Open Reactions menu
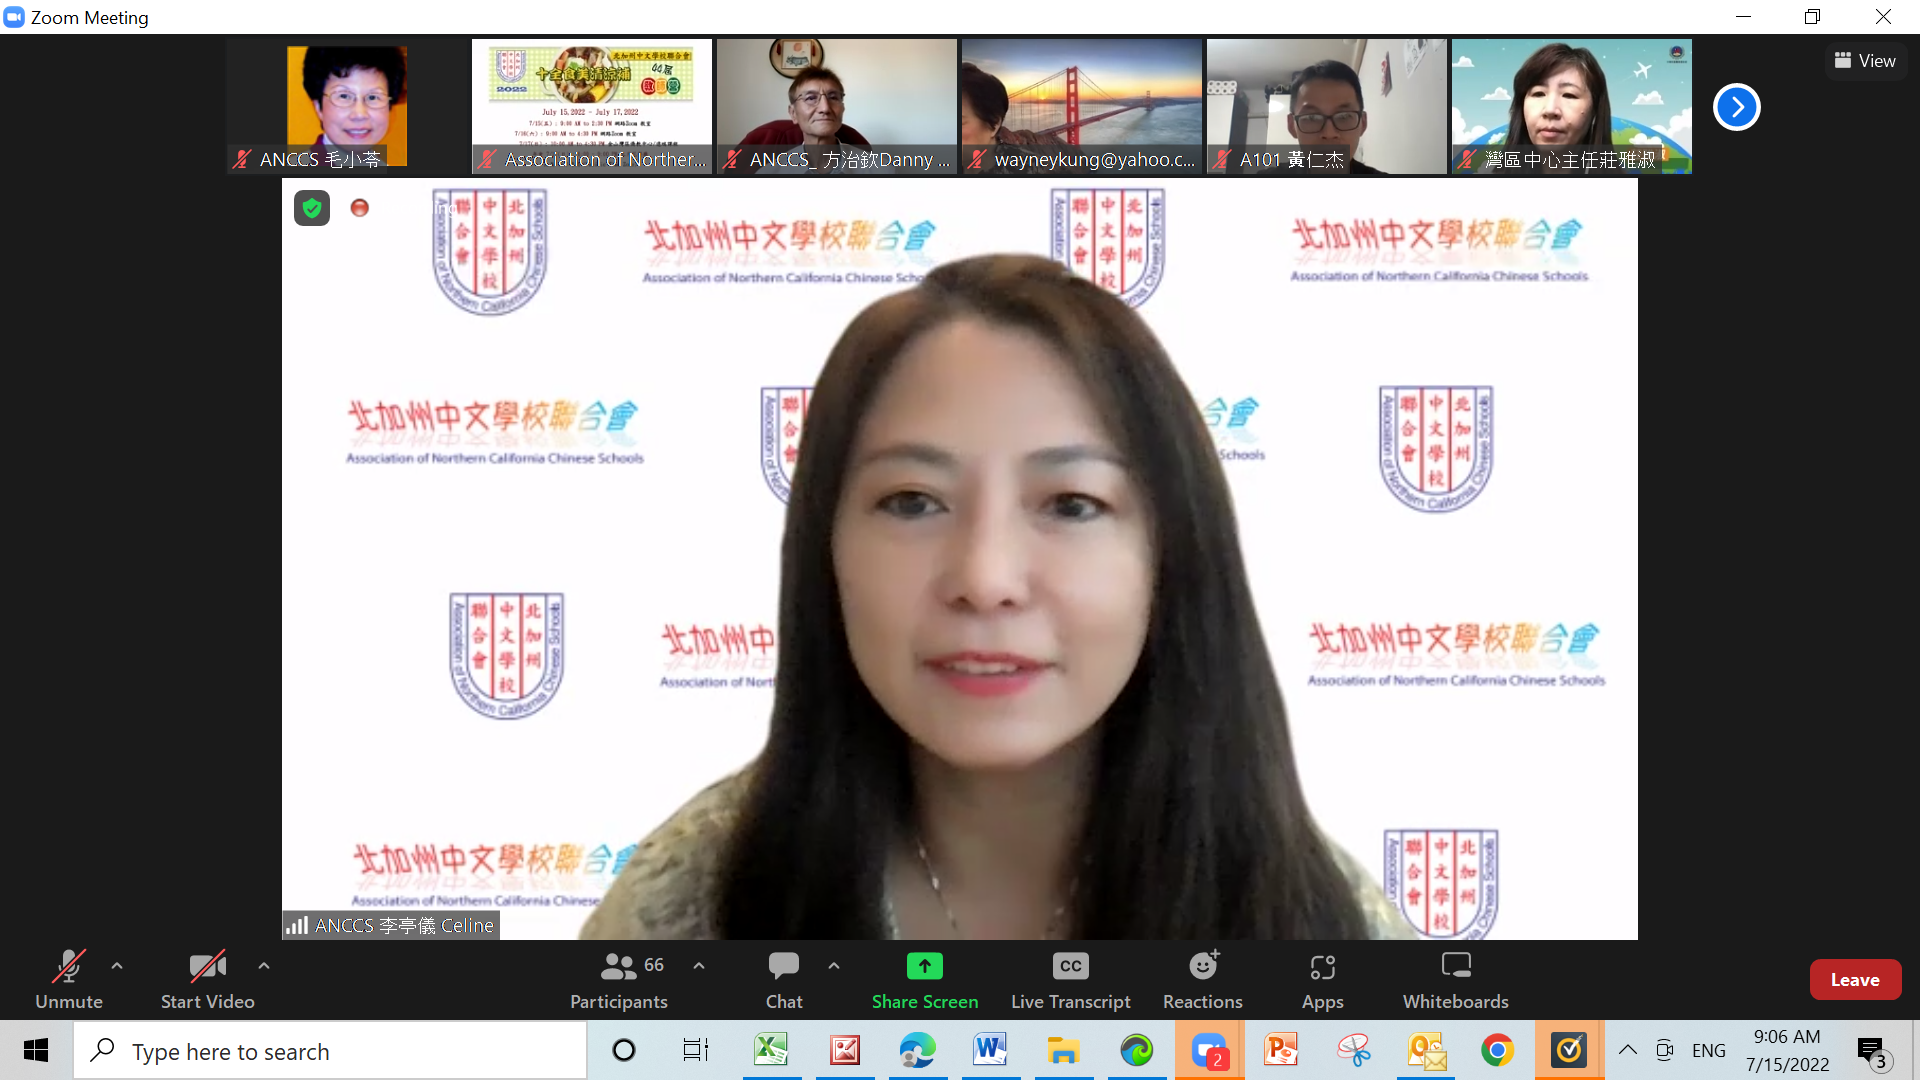Image resolution: width=1920 pixels, height=1080 pixels. click(x=1203, y=980)
